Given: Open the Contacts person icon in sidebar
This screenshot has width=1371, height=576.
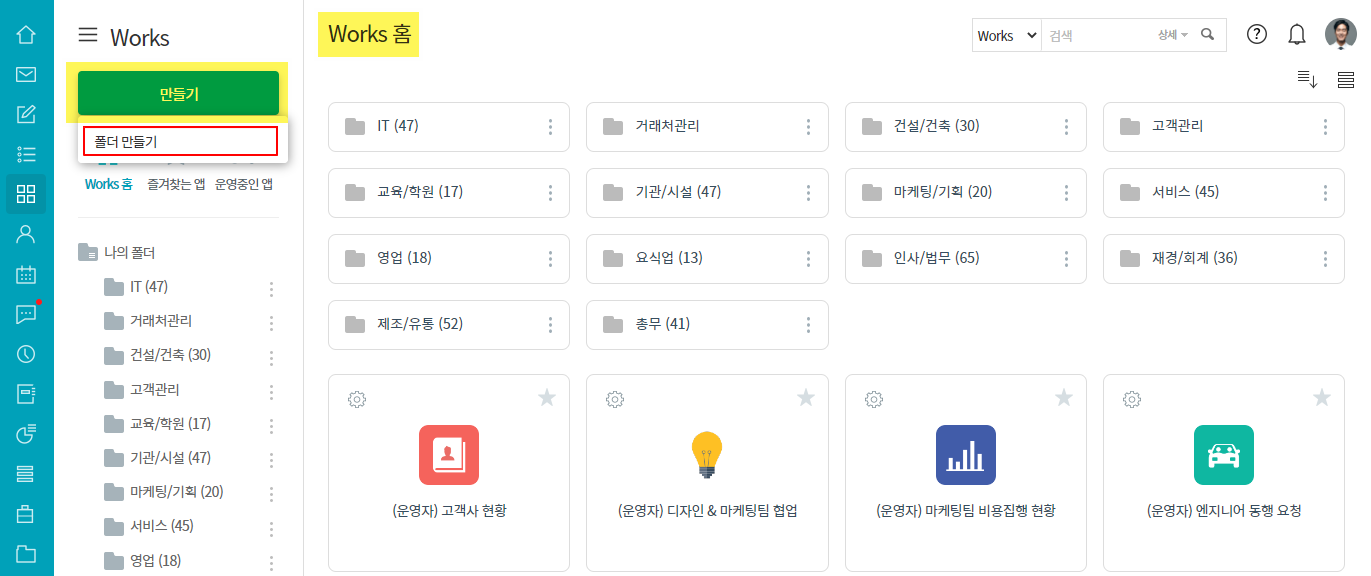Looking at the screenshot, I should 26,234.
